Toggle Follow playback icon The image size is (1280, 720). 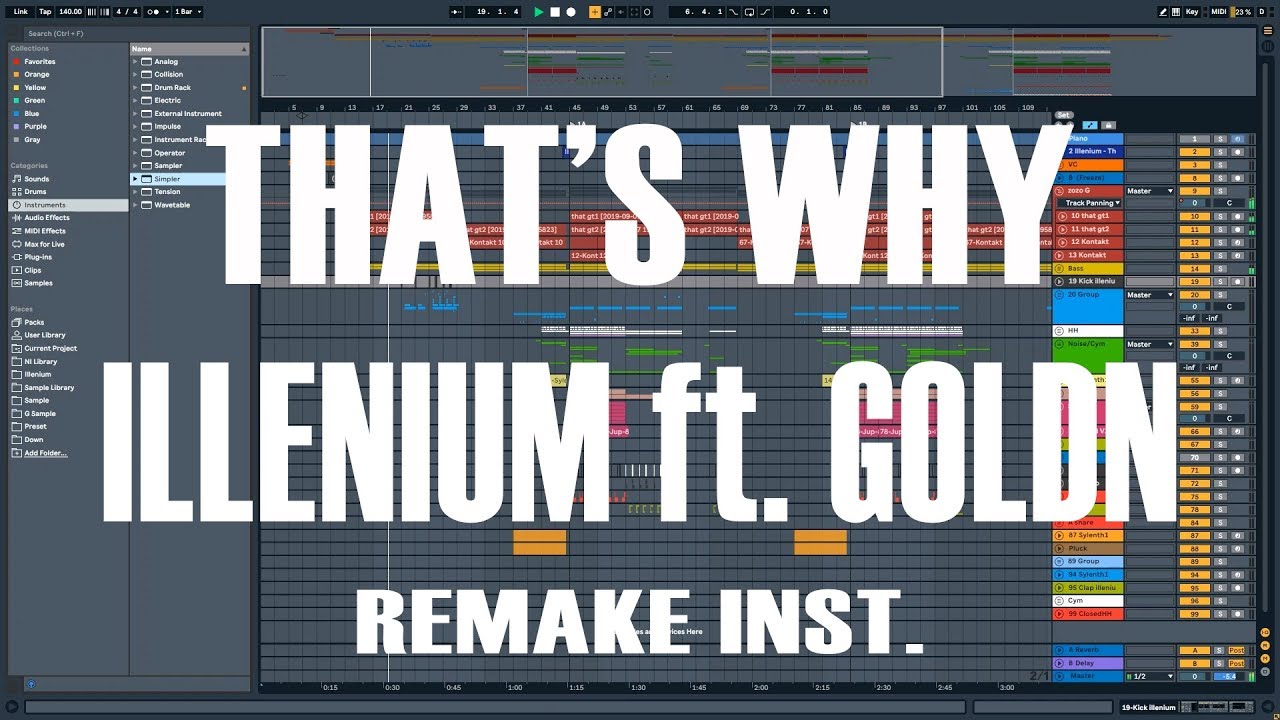(457, 12)
